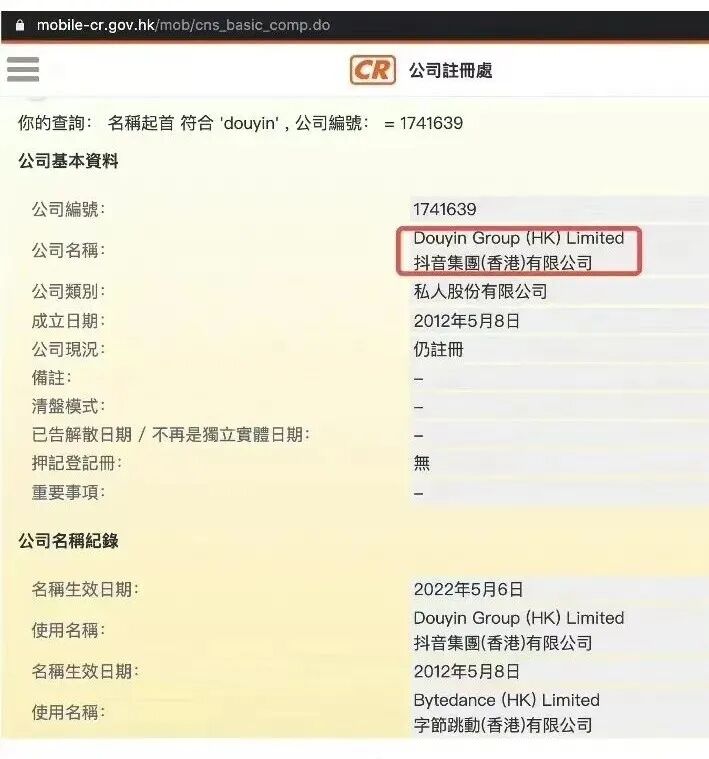Click the 重要事項 label
The width and height of the screenshot is (709, 759).
[68, 492]
